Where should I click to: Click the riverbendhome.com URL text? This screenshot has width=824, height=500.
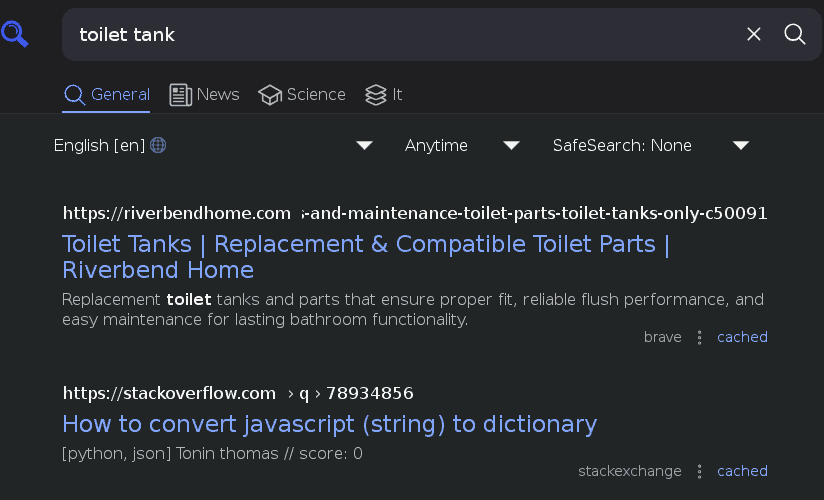pyautogui.click(x=177, y=213)
